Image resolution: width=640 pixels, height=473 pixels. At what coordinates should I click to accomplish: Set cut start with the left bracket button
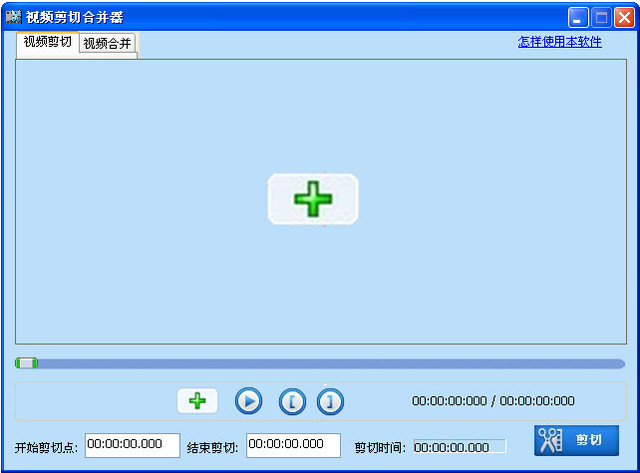click(292, 402)
